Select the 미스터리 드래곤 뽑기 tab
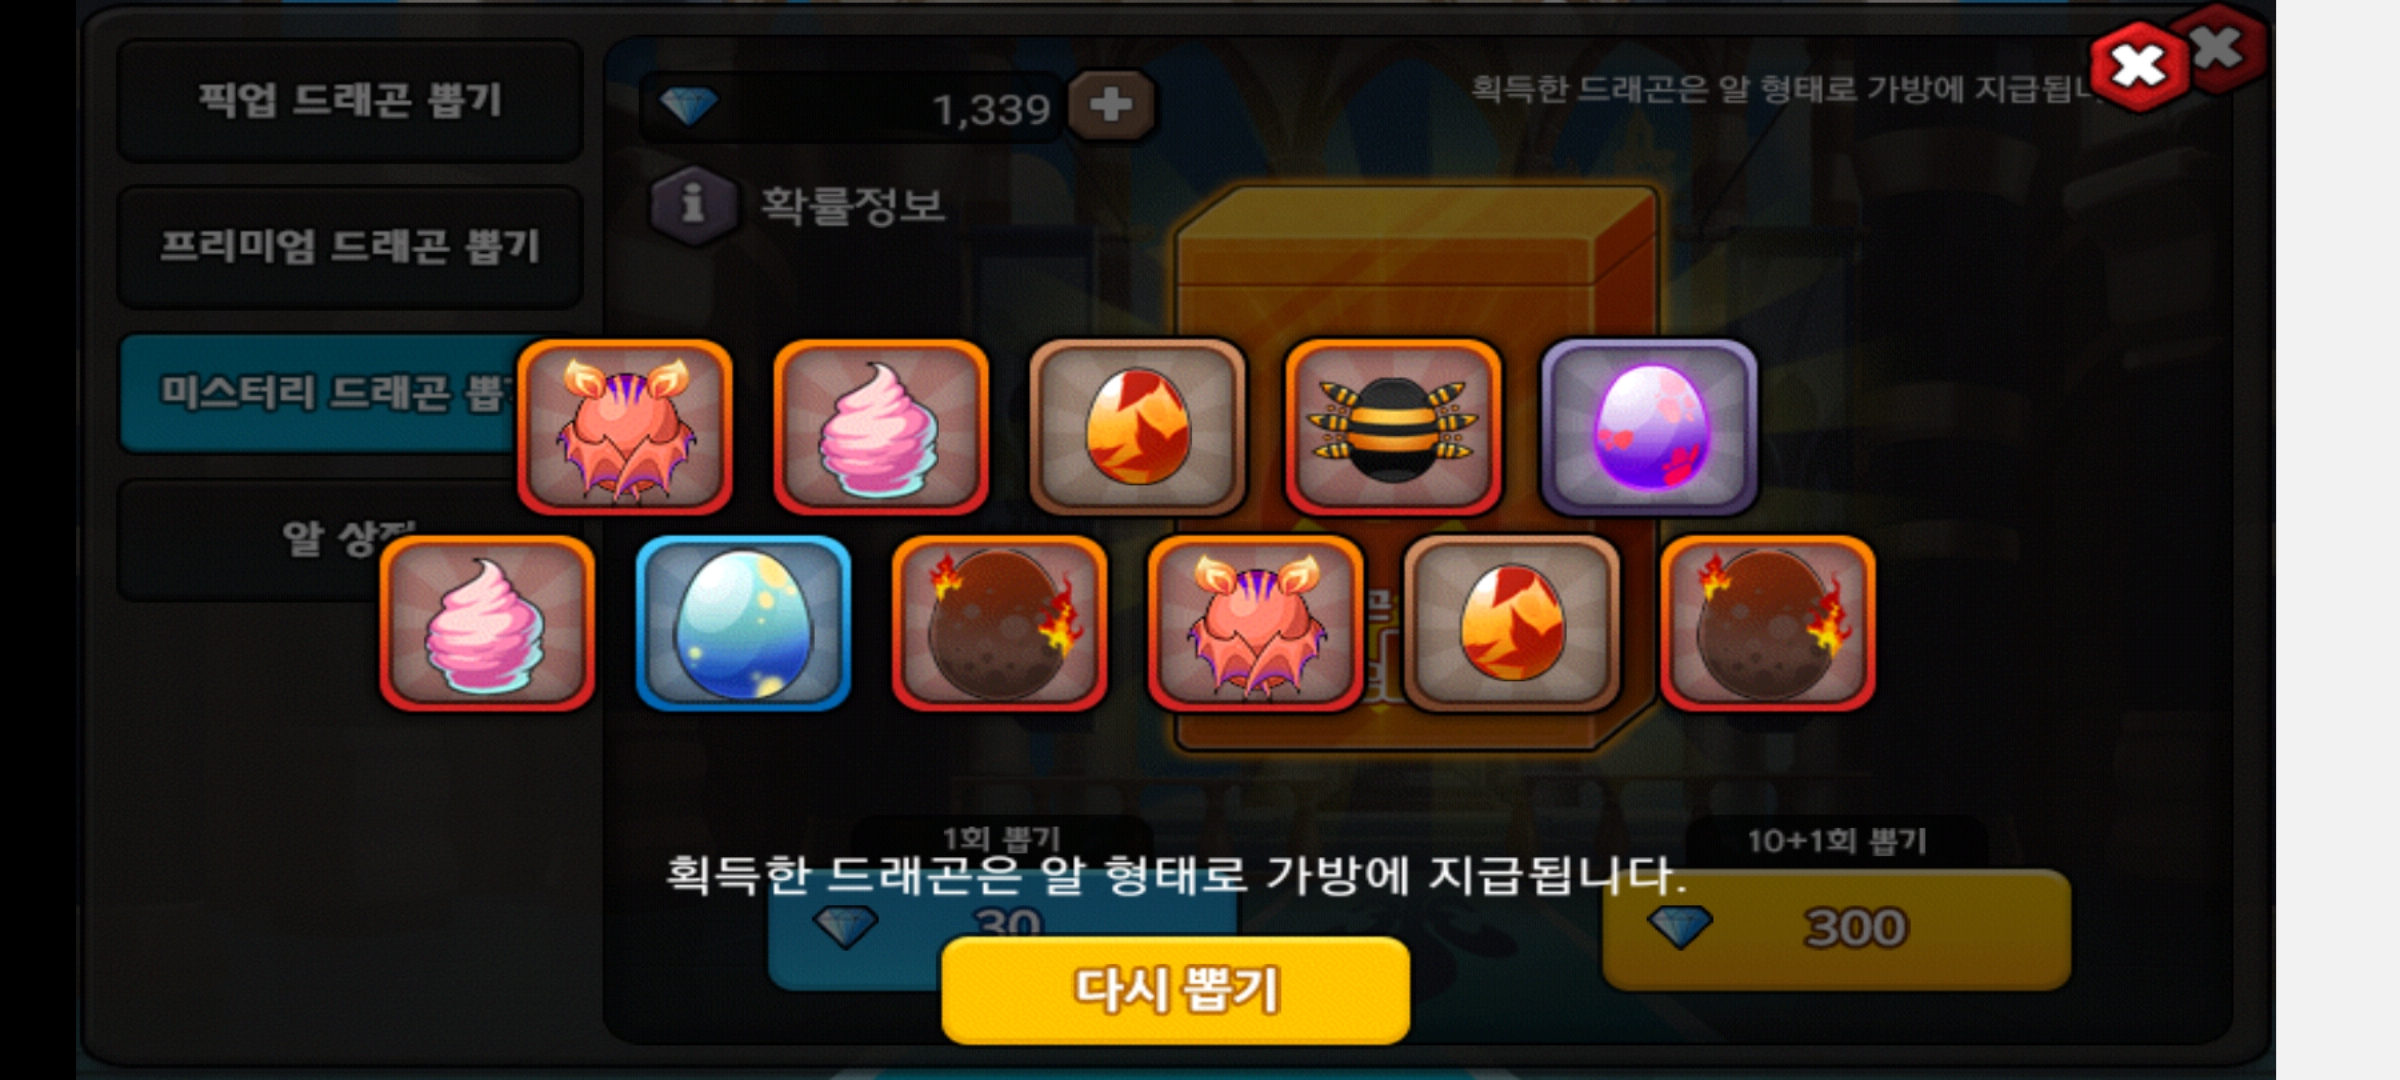This screenshot has height=1080, width=2400. click(x=318, y=393)
